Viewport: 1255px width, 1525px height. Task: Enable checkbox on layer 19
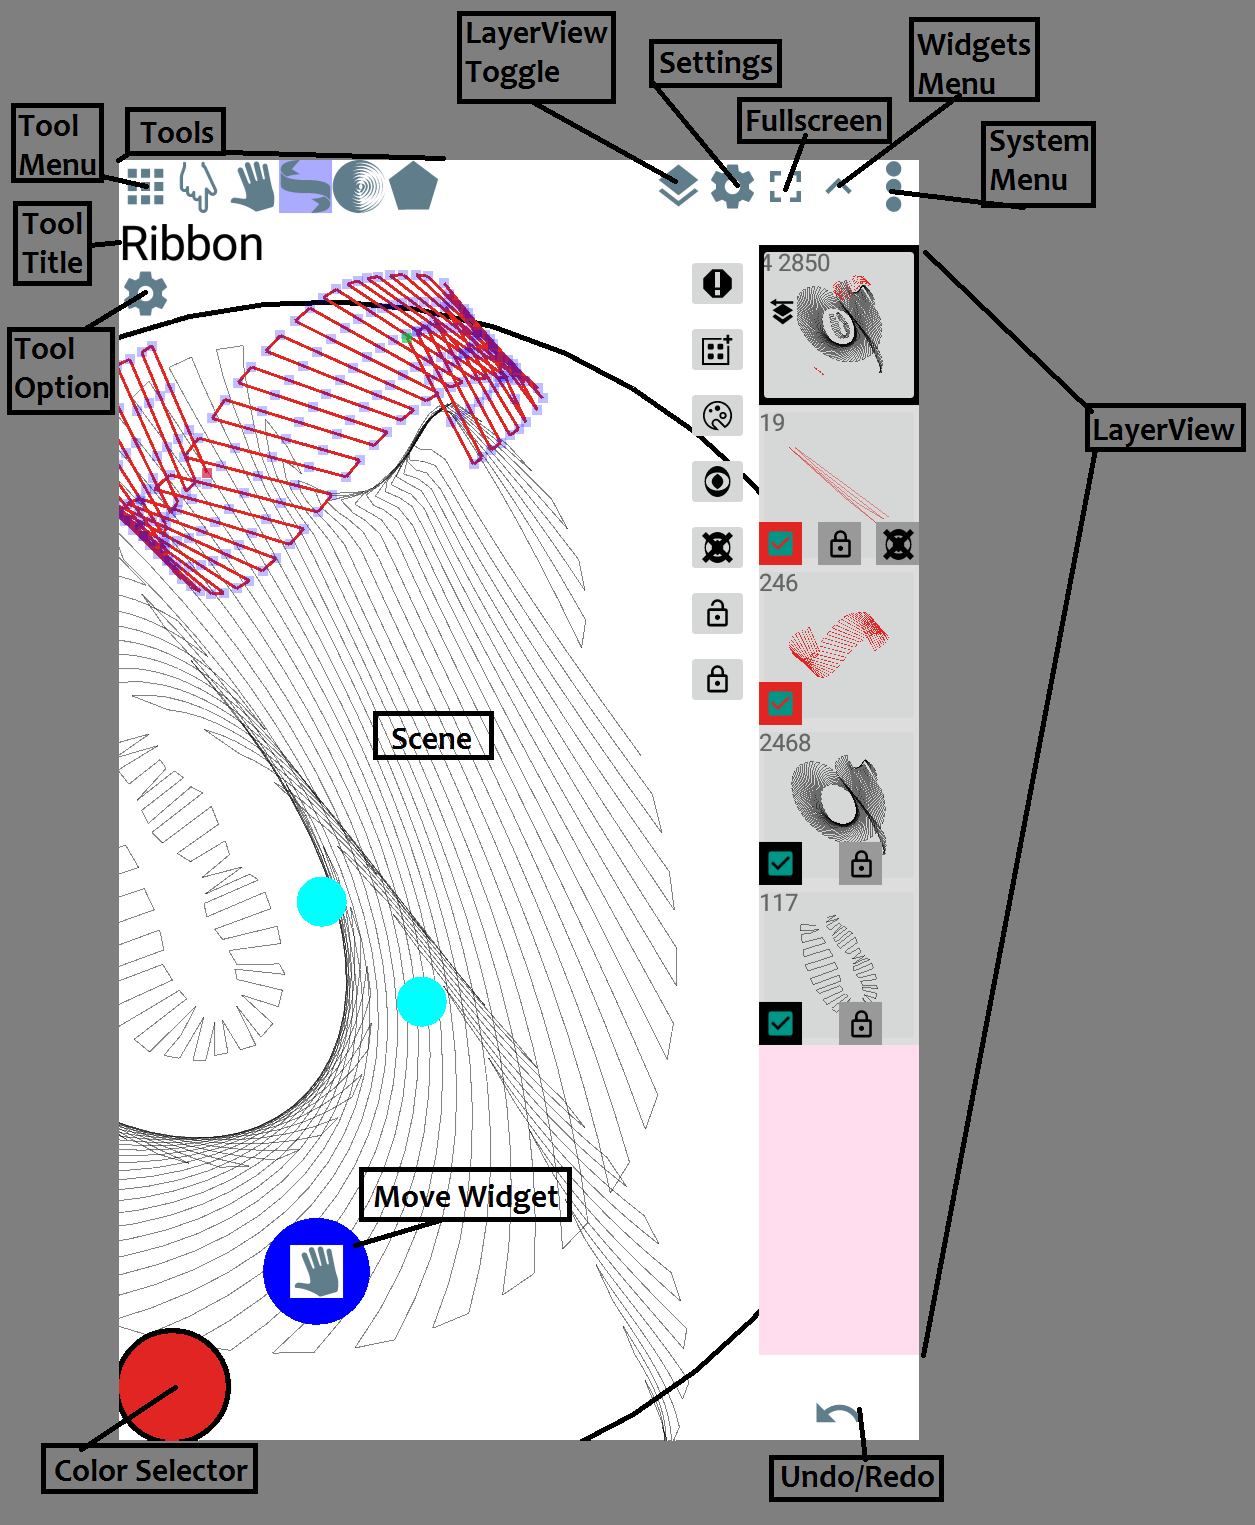[781, 543]
